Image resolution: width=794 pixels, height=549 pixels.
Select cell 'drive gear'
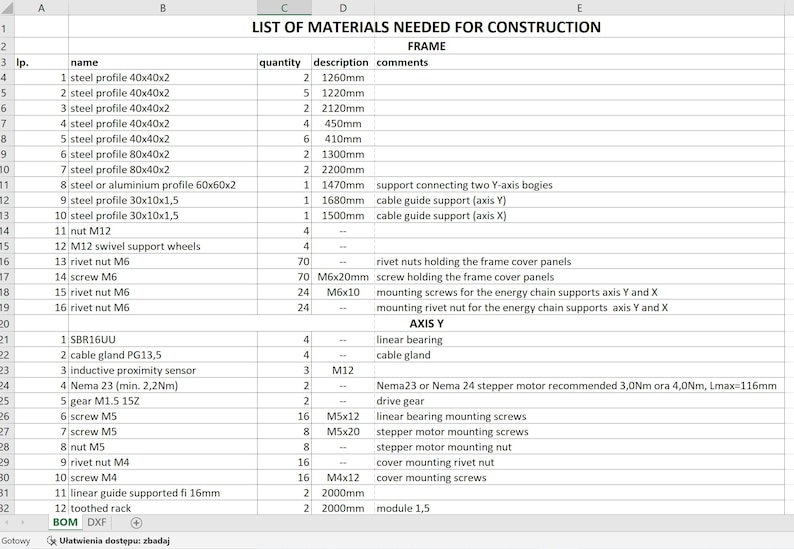(x=579, y=401)
